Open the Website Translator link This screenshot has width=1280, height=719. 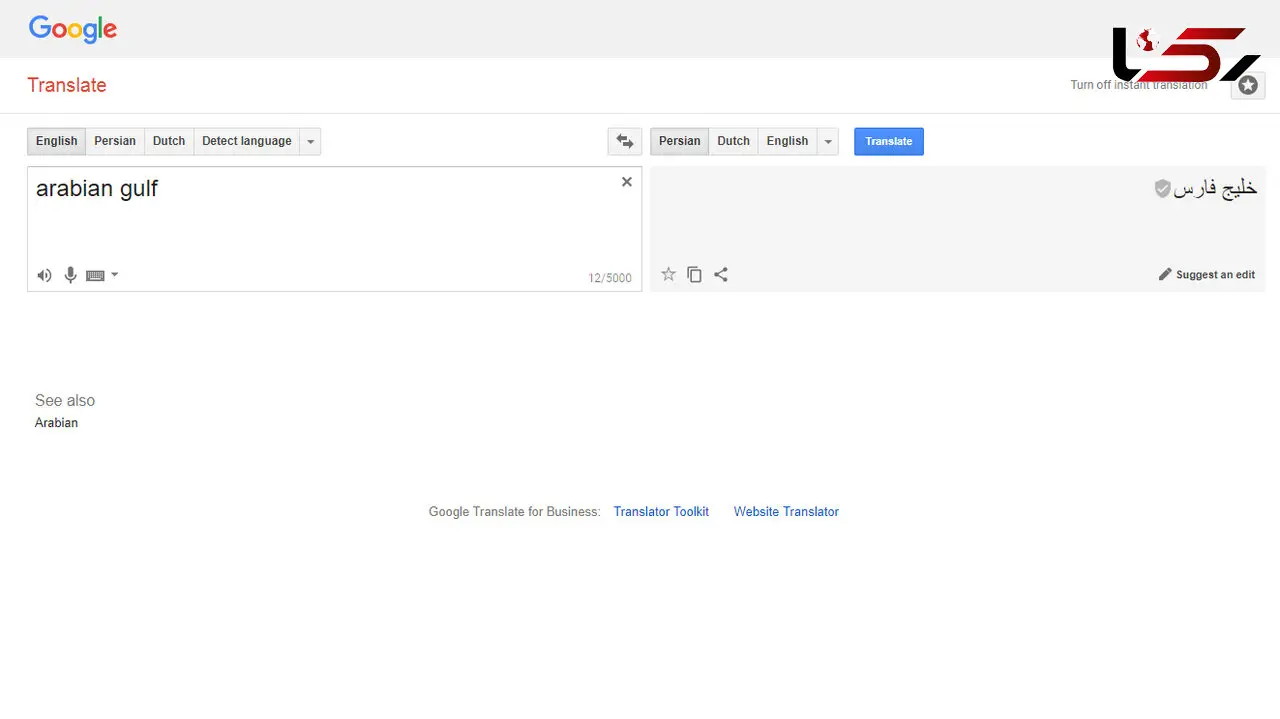tap(786, 511)
